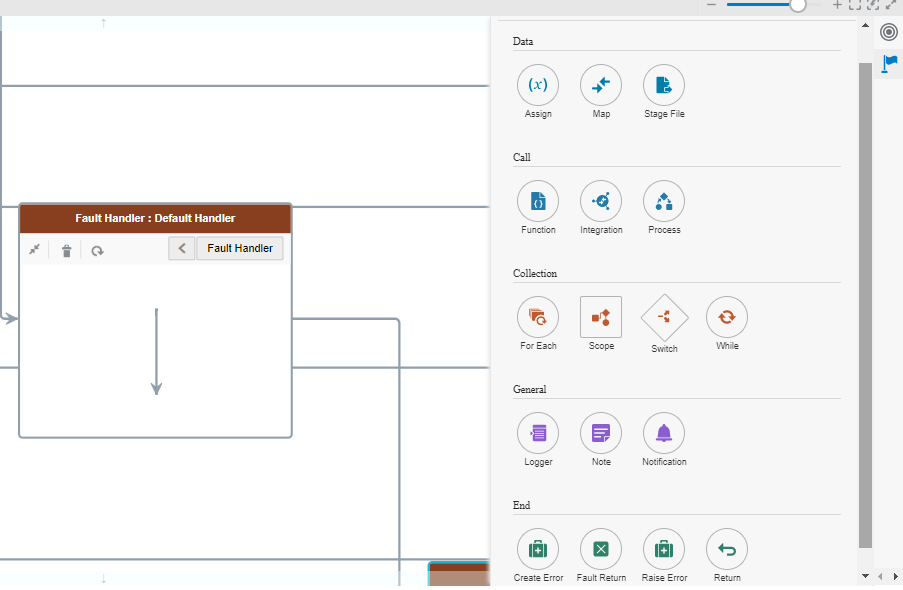903x590 pixels.
Task: Toggle the target triggers panel icon
Action: pyautogui.click(x=889, y=33)
